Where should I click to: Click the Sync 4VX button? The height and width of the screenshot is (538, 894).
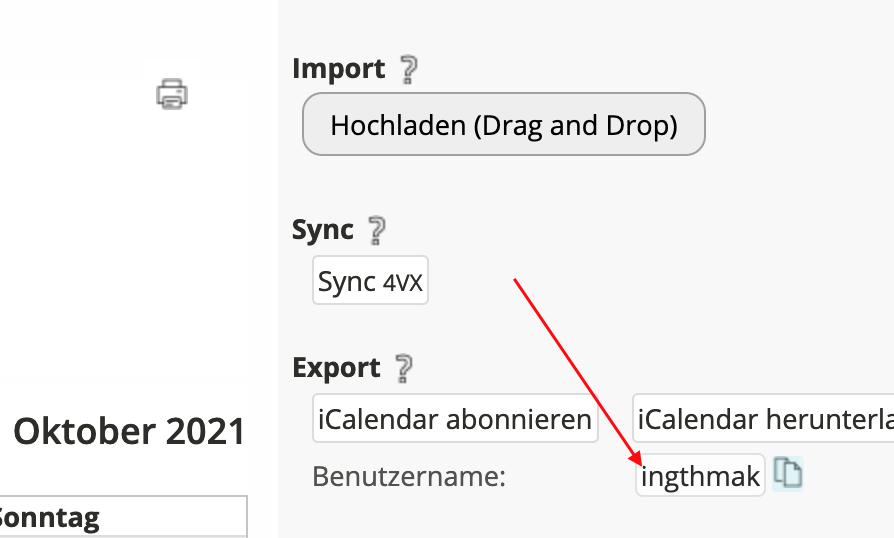(x=370, y=282)
